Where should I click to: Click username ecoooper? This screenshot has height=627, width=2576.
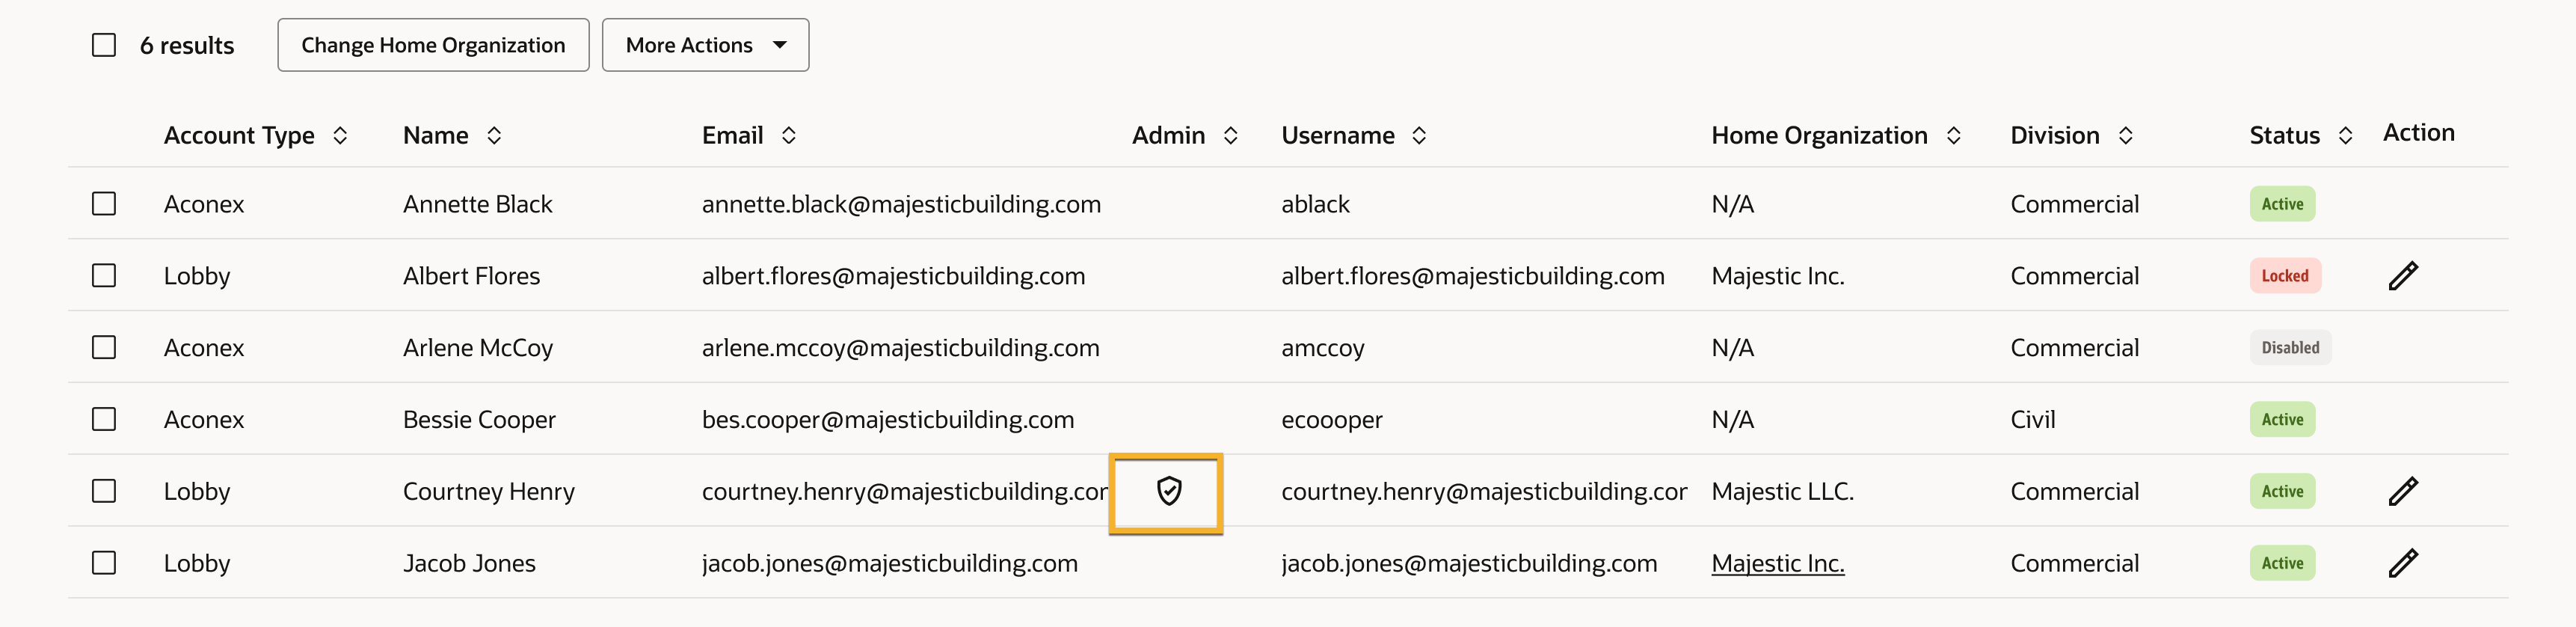click(x=1331, y=420)
